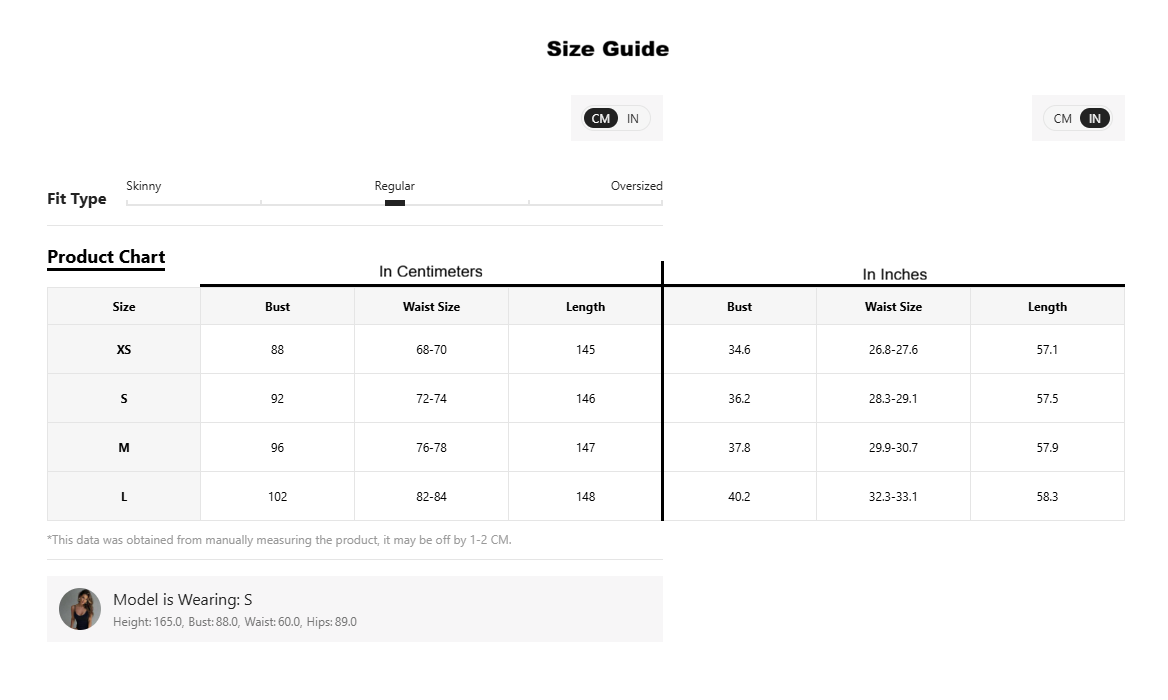Viewport: 1168px width, 700px height.
Task: Select the Oversized fit type label
Action: click(x=636, y=186)
